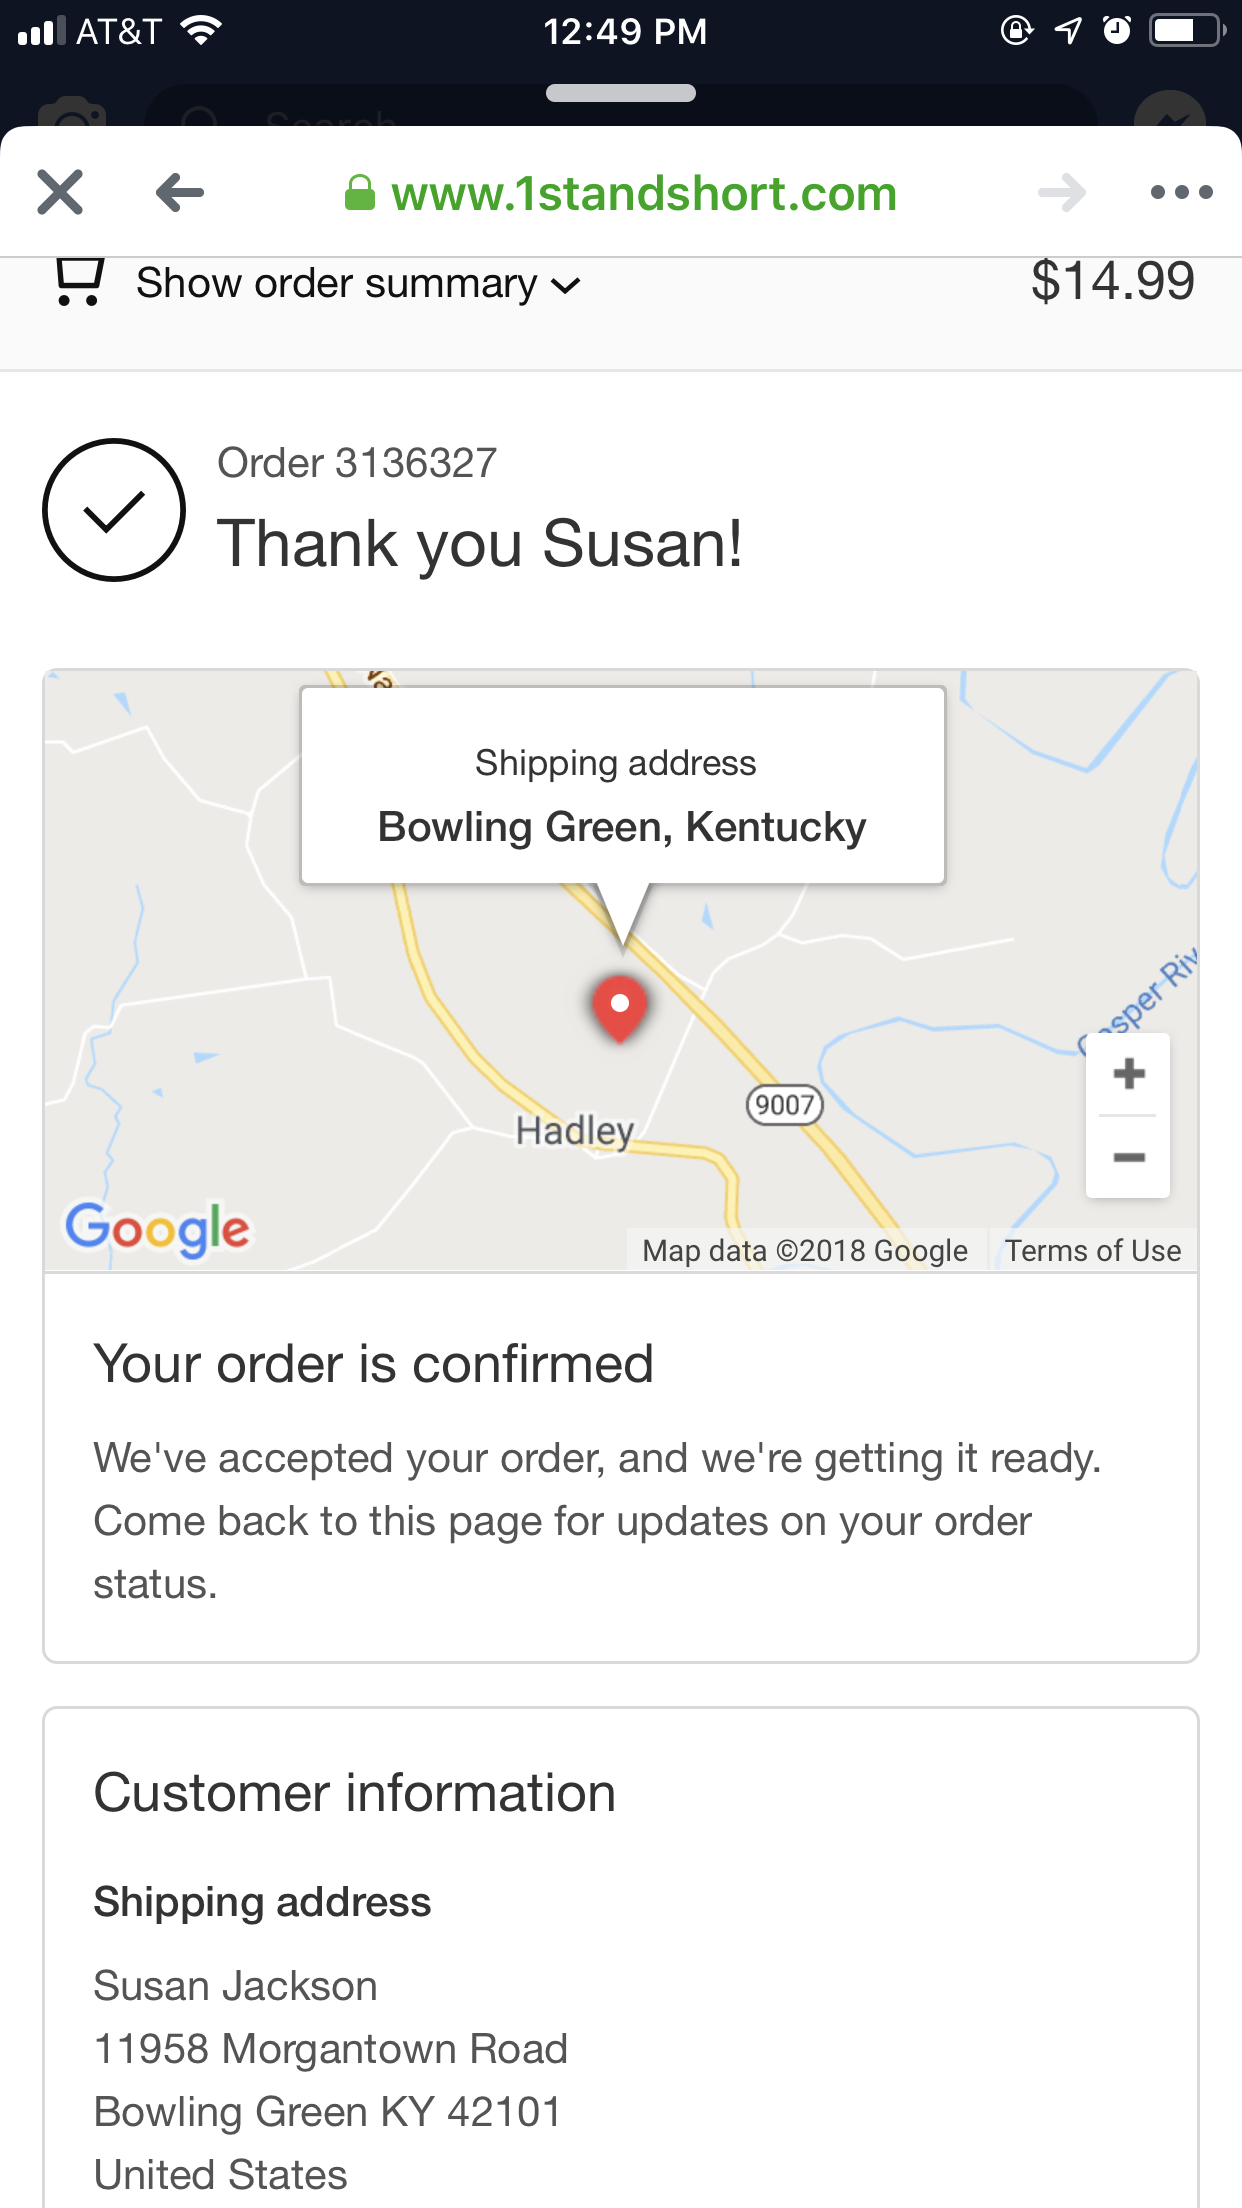Expand Show order summary

click(x=358, y=284)
